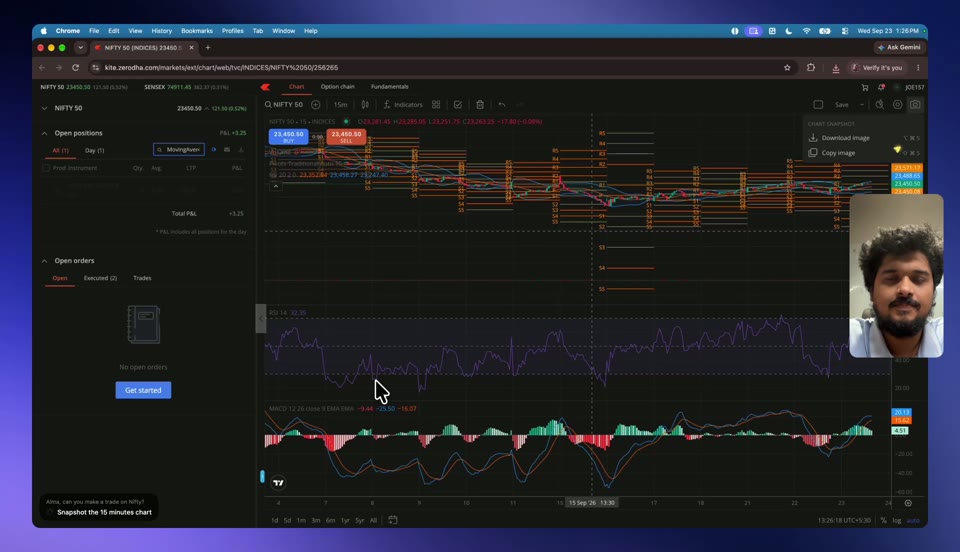Open the Executed (2) orders tab
Image resolution: width=960 pixels, height=552 pixels.
point(100,278)
